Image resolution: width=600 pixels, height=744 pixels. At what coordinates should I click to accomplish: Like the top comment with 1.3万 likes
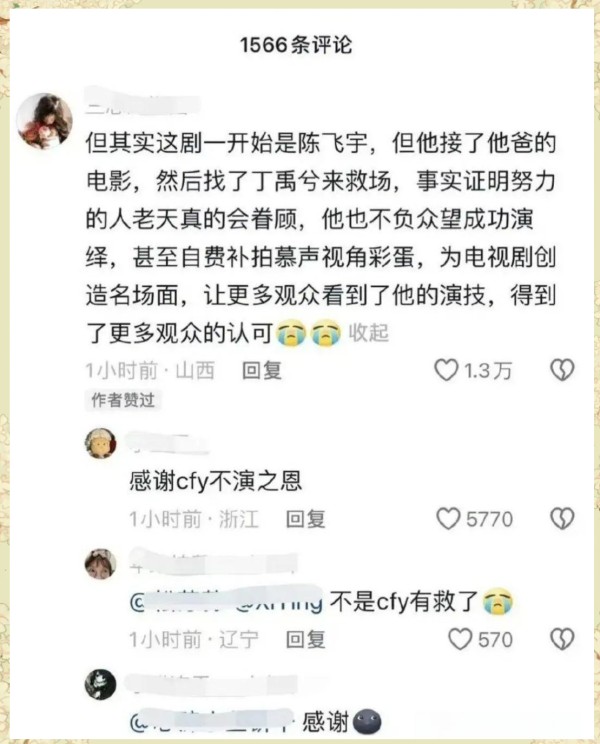[x=446, y=370]
